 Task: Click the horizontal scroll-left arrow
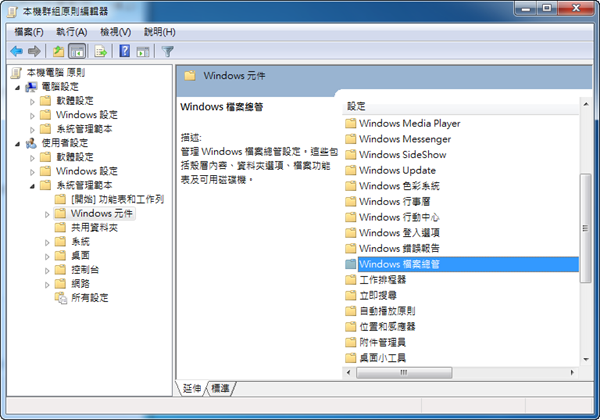coord(348,372)
